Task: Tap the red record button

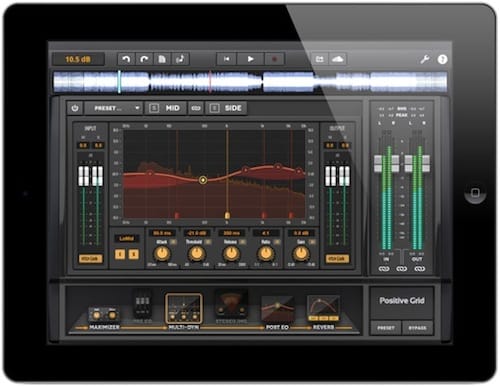Action: tap(274, 59)
